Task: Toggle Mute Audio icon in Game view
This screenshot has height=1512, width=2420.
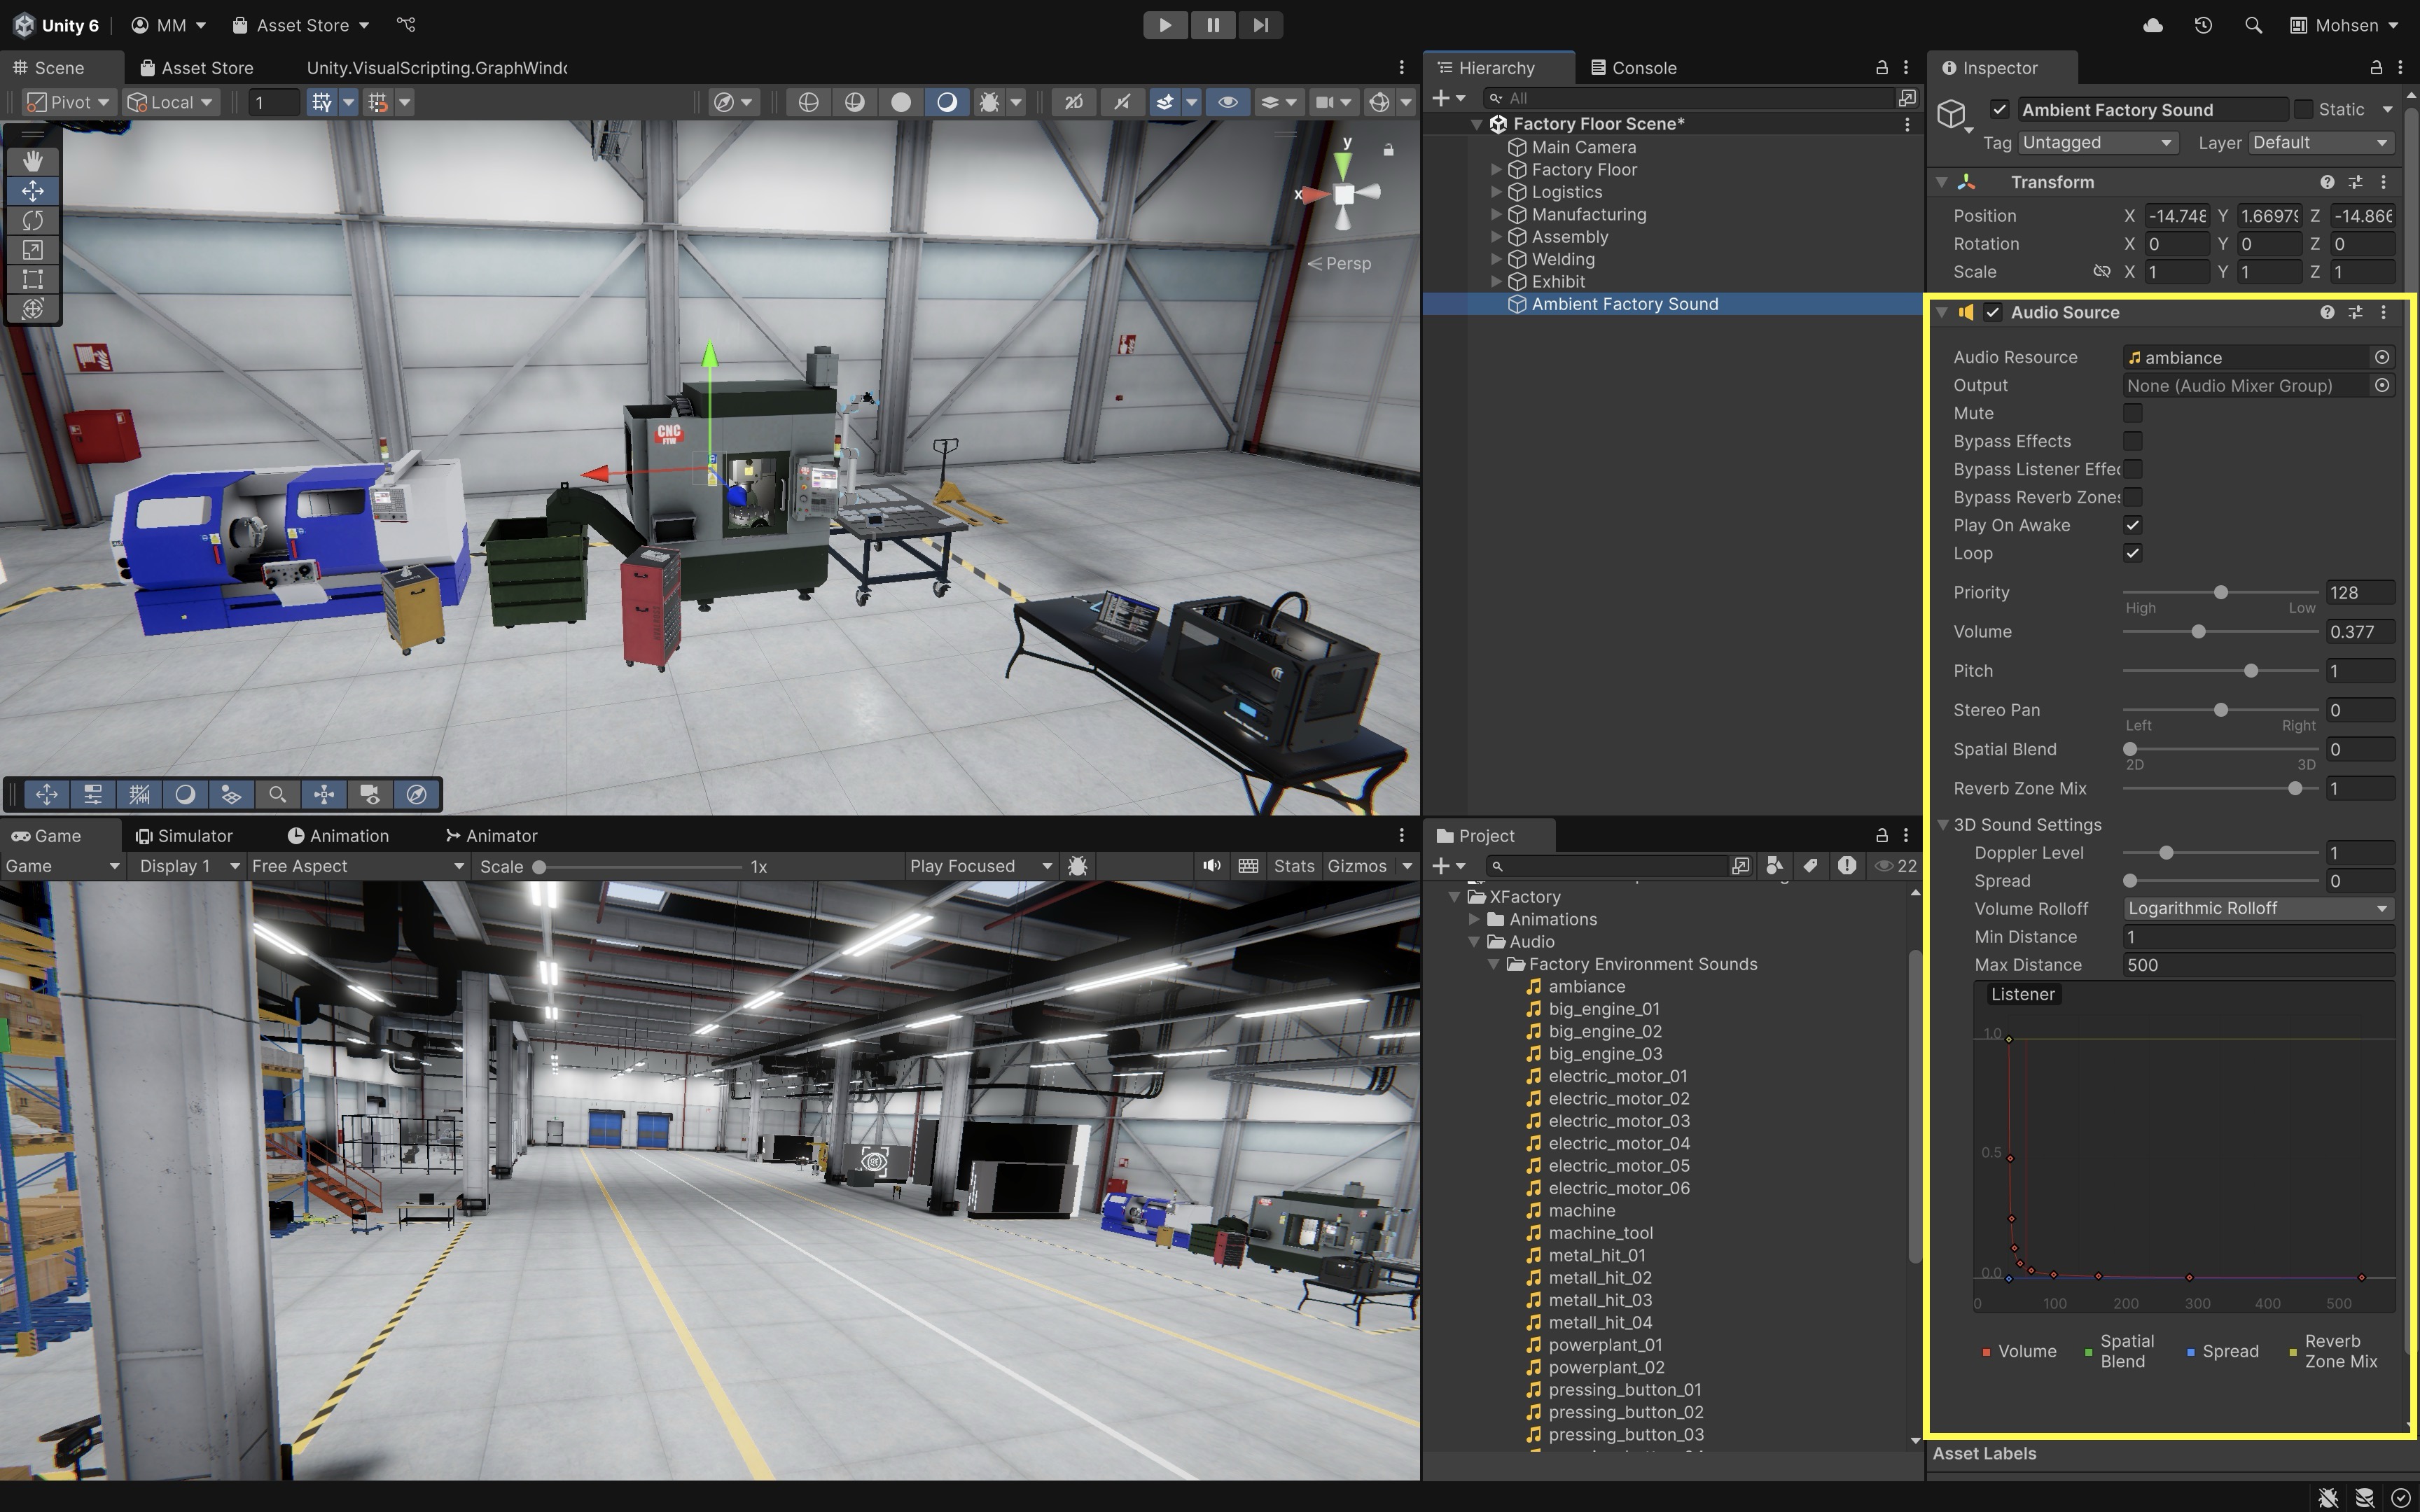Action: click(x=1212, y=866)
